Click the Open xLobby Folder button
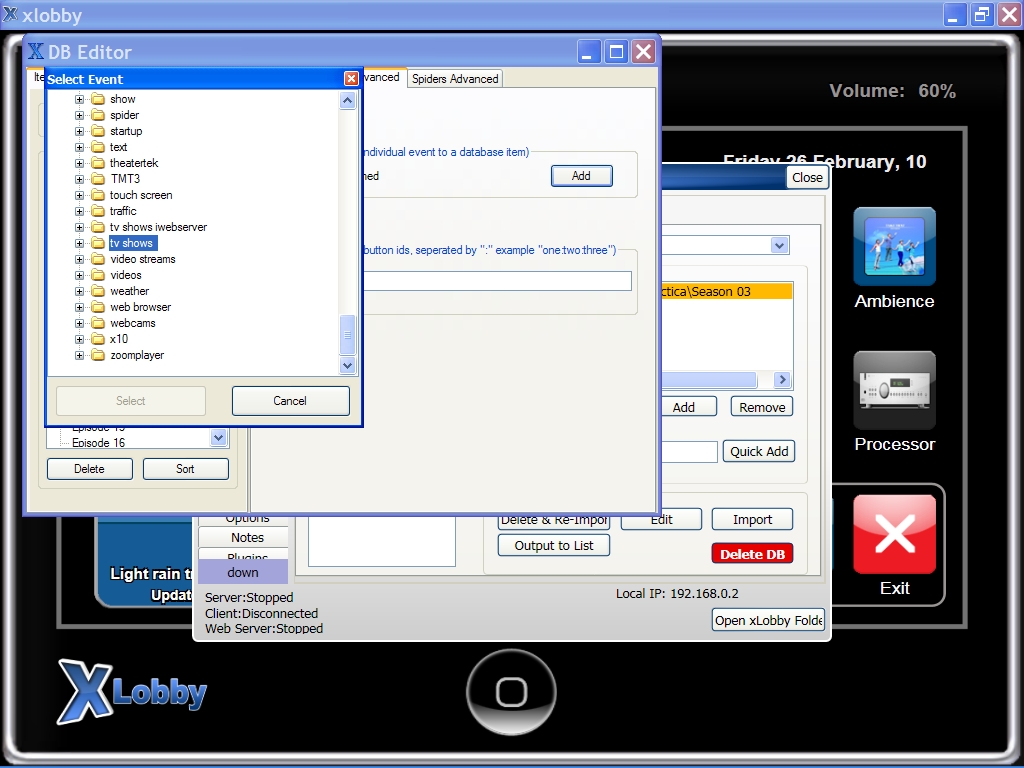Screen dimensions: 1024x768 [x=768, y=620]
